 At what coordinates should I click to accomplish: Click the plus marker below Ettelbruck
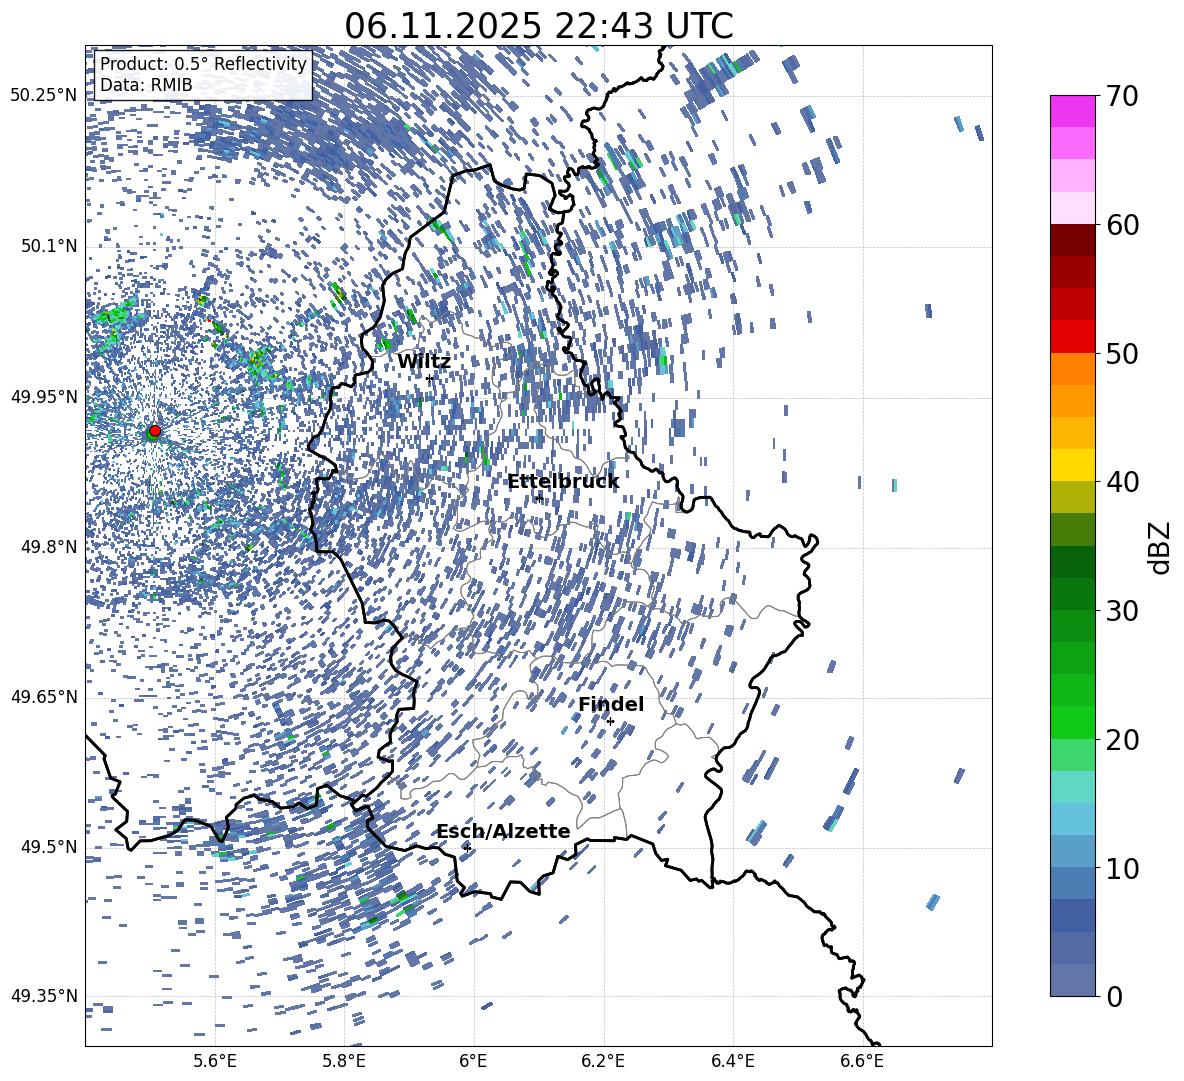coord(538,497)
